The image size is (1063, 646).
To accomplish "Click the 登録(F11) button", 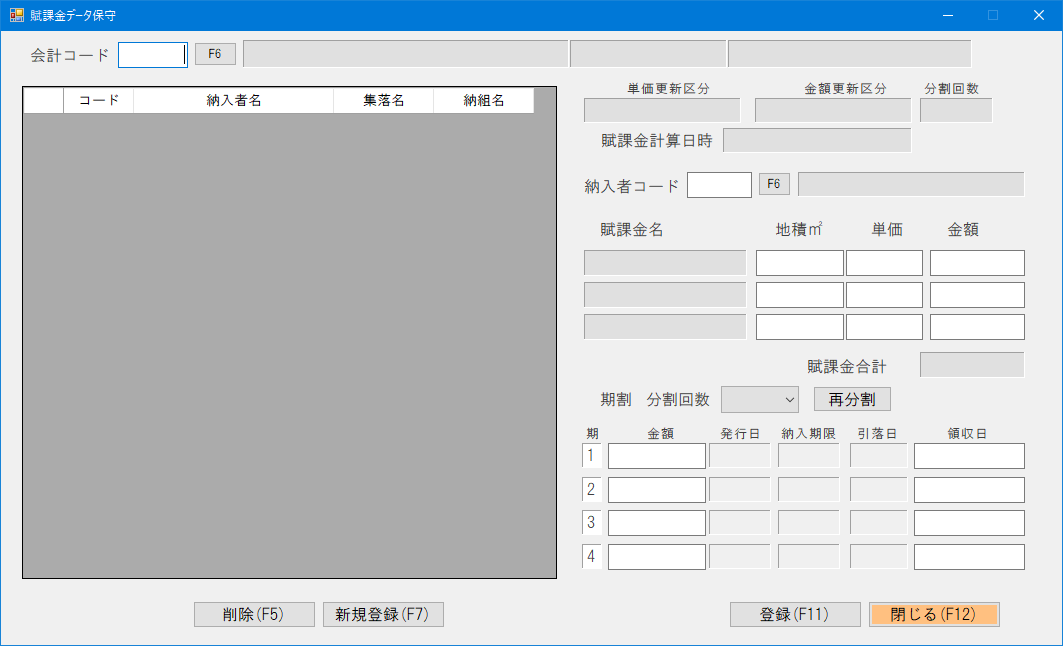I will coord(794,614).
